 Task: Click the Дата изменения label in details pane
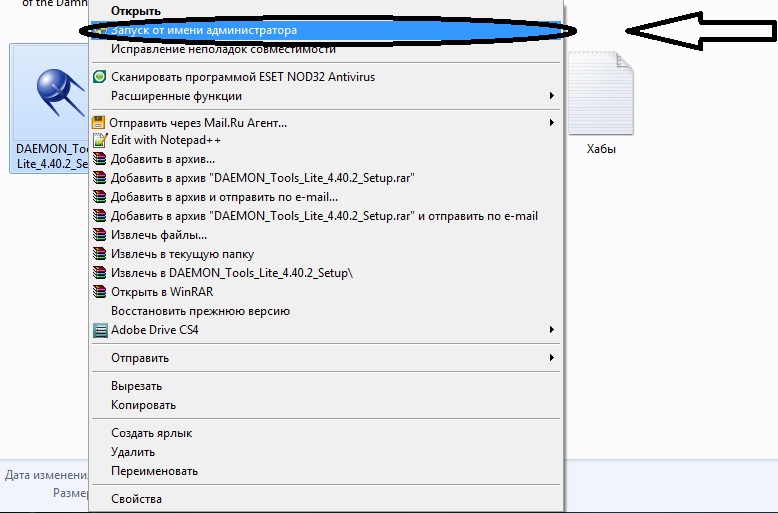click(46, 475)
